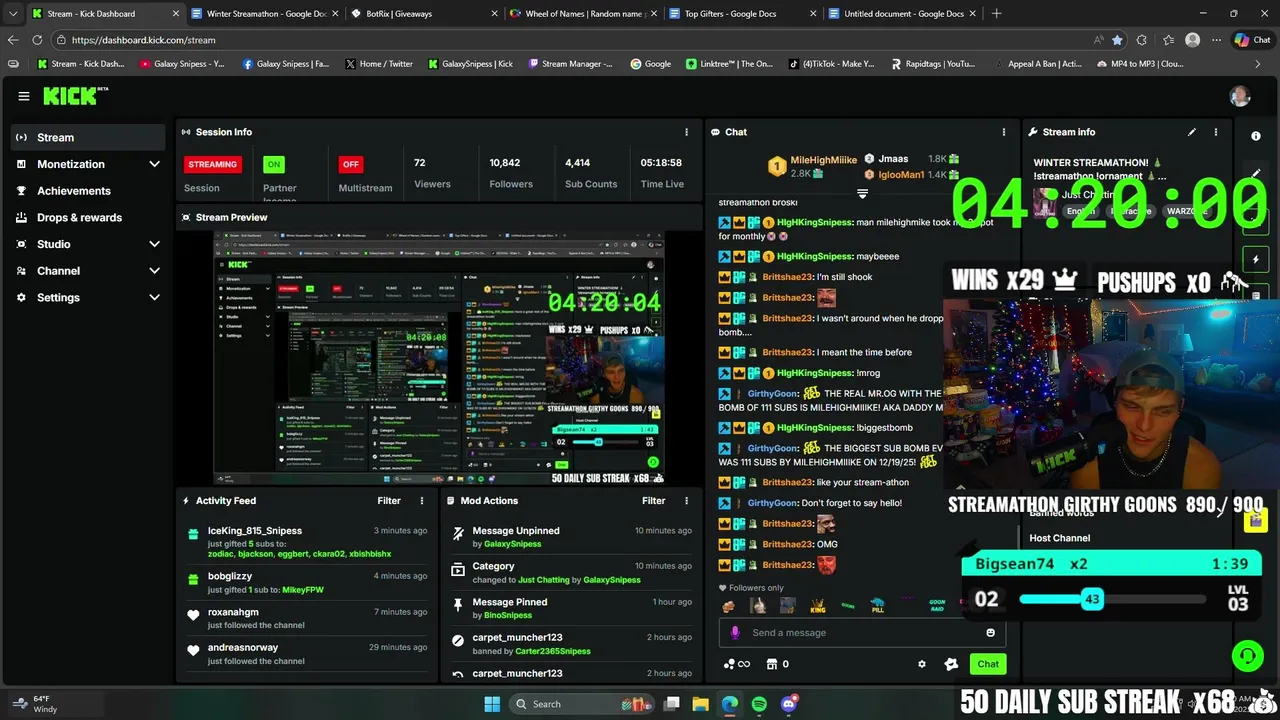Open GalaxySnipess Kick bookmark
The image size is (1280, 720).
pos(470,64)
